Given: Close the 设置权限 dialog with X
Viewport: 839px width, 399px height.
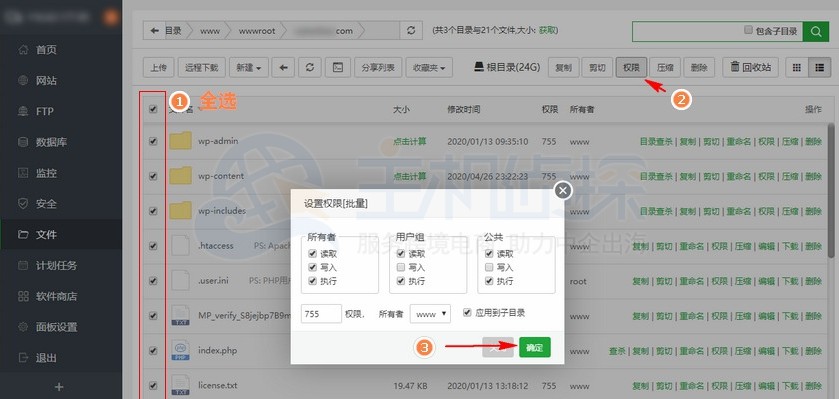Looking at the screenshot, I should tap(562, 190).
